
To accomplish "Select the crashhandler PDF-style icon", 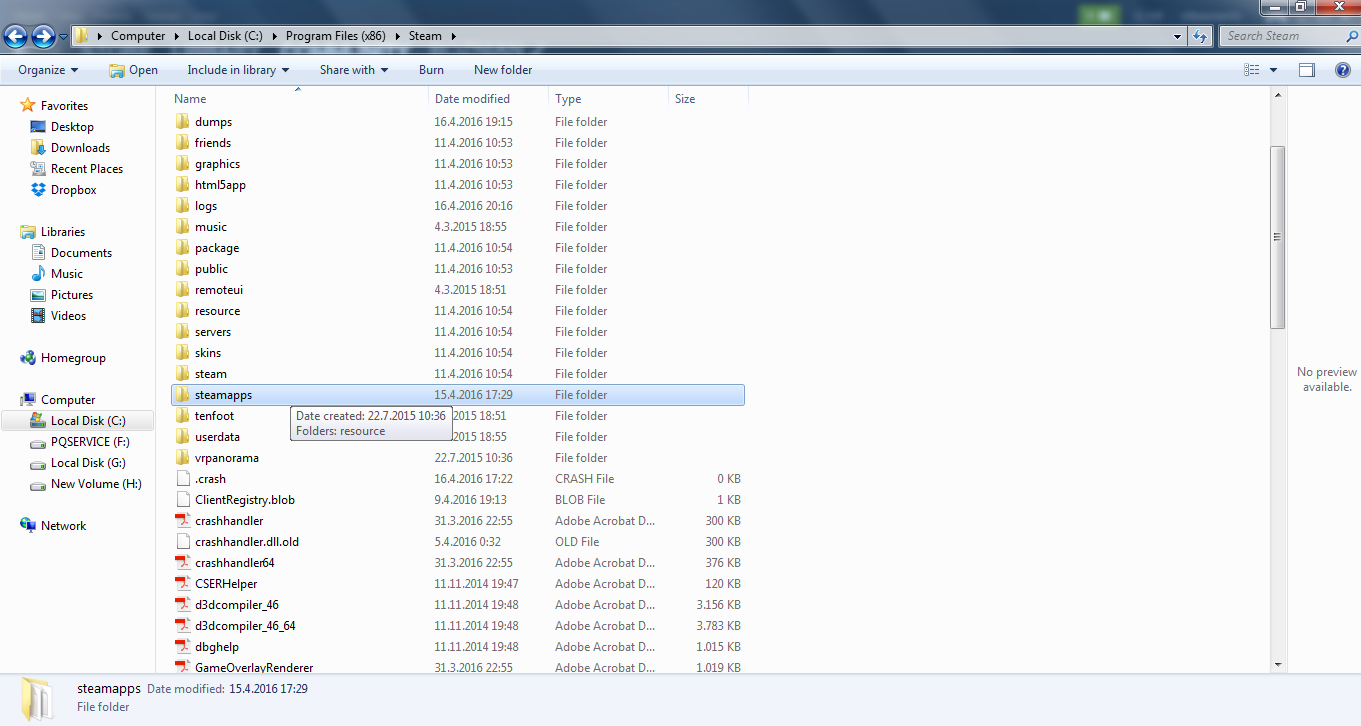I will point(182,521).
